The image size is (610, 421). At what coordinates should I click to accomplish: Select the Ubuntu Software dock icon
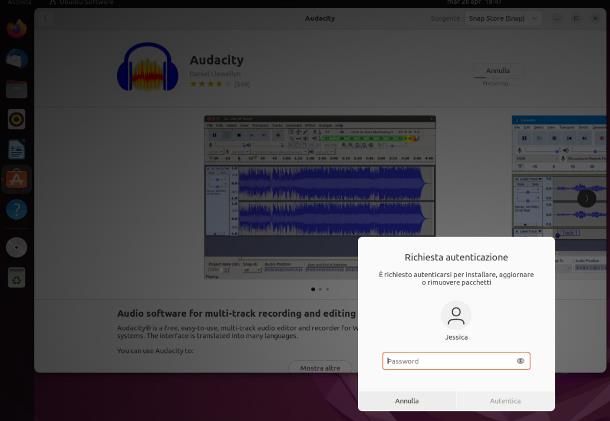[x=17, y=179]
